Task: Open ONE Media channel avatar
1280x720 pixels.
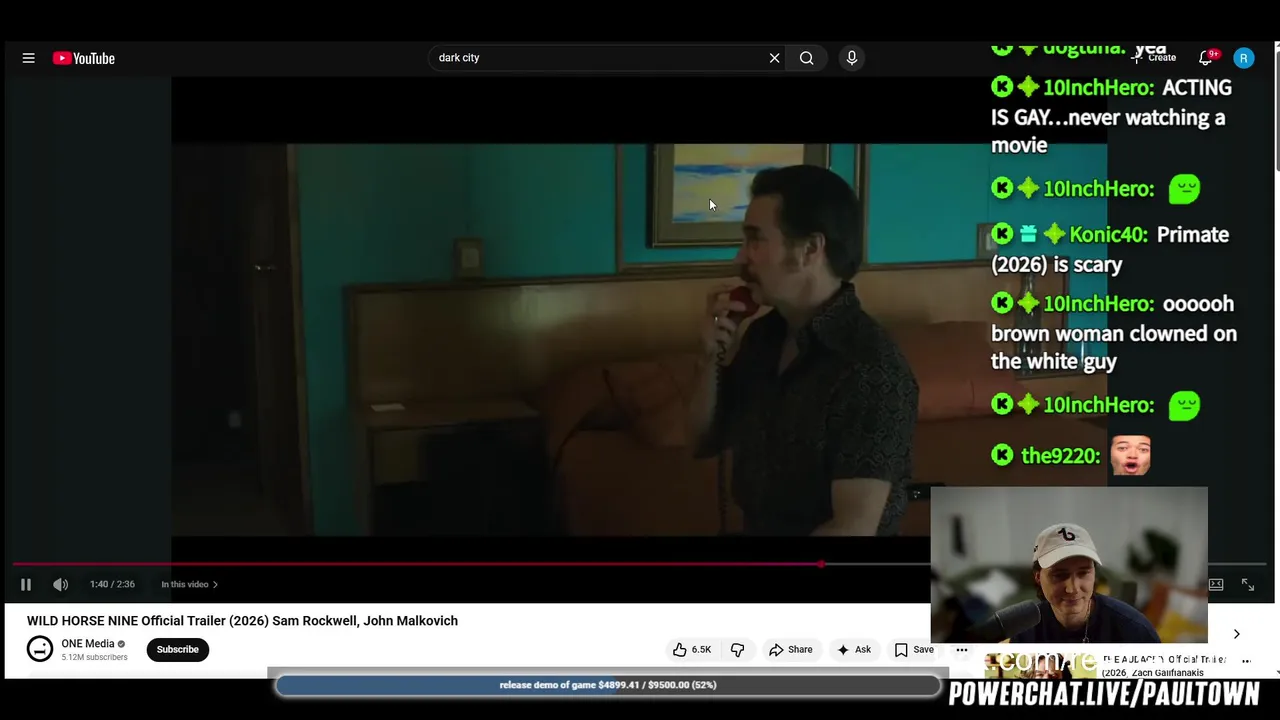Action: (40, 649)
